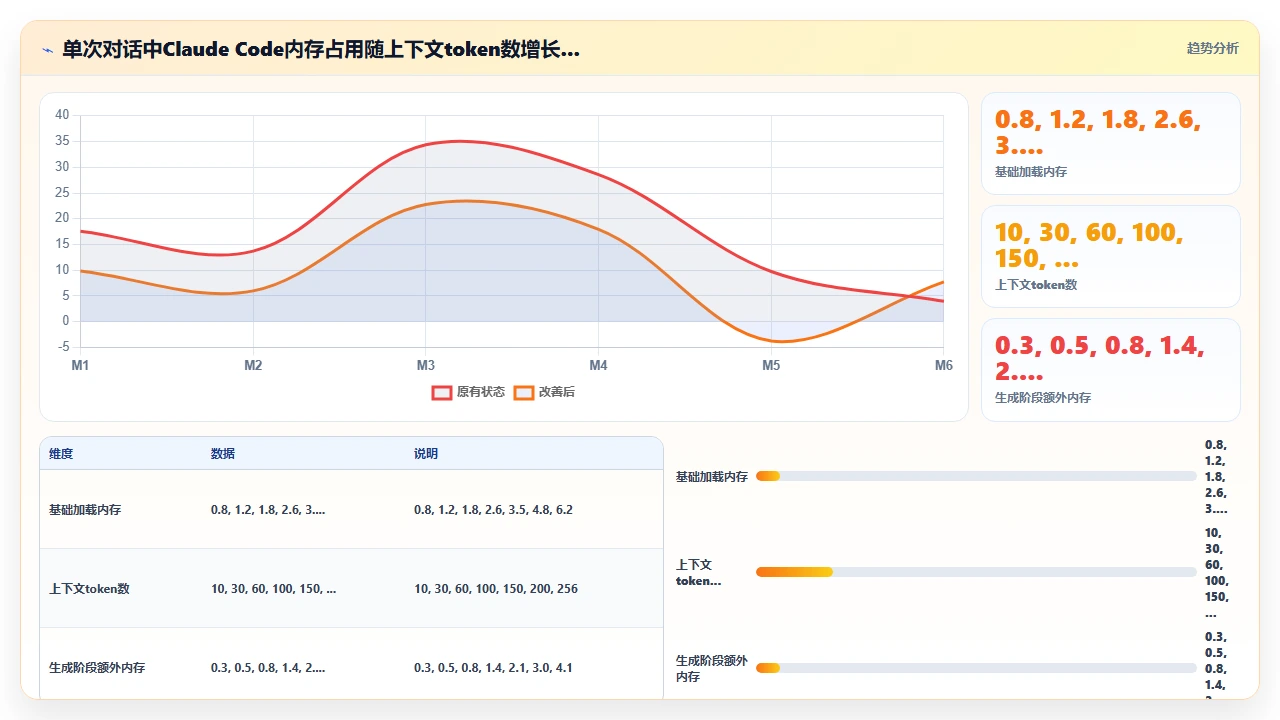
Task: Click the M2 x-axis label
Action: click(253, 366)
